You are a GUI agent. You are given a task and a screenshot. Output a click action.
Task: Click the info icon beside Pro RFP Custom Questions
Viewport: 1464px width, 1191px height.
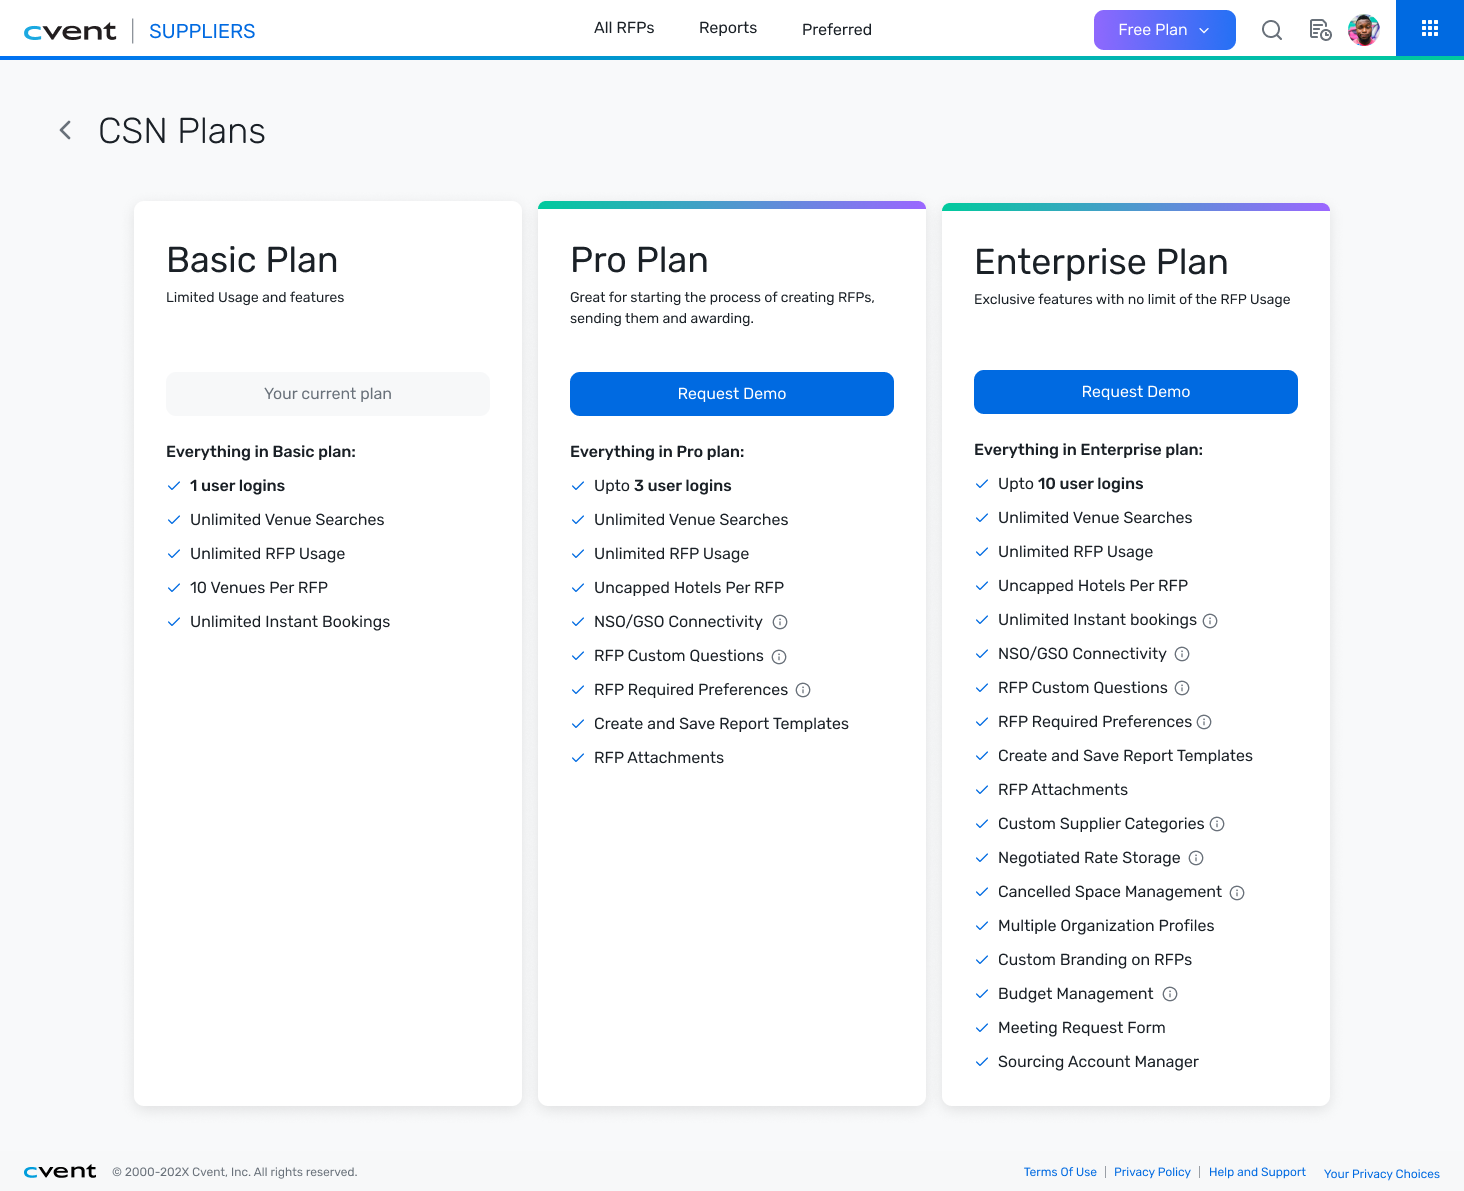pos(779,657)
